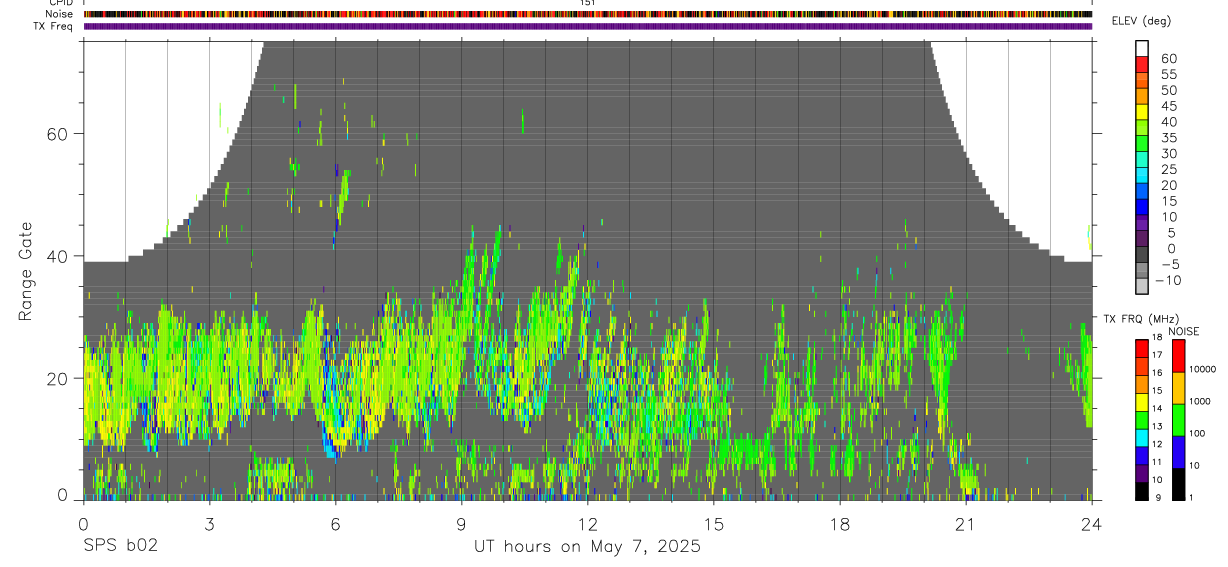Viewport: 1228px width, 567px height.
Task: Click the 9 label on the TX FRQ legend
Action: click(x=1156, y=498)
